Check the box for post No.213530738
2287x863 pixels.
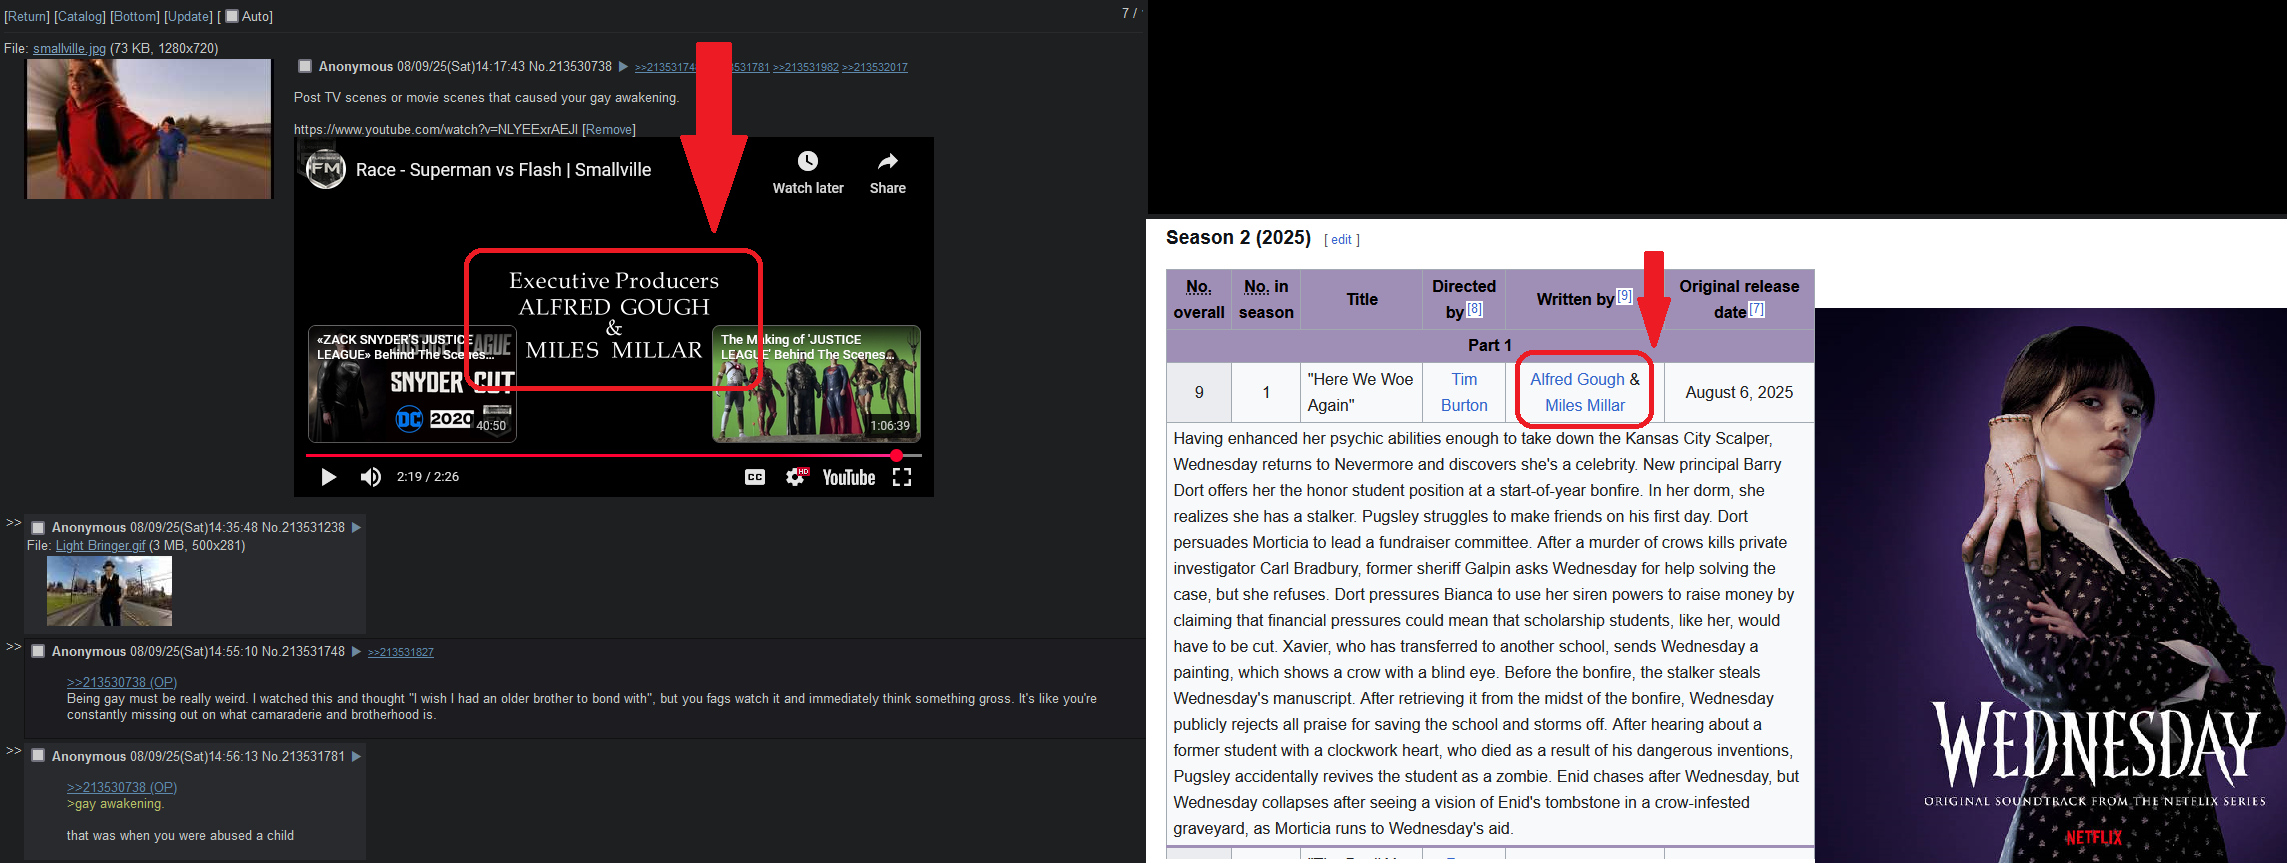[x=305, y=66]
